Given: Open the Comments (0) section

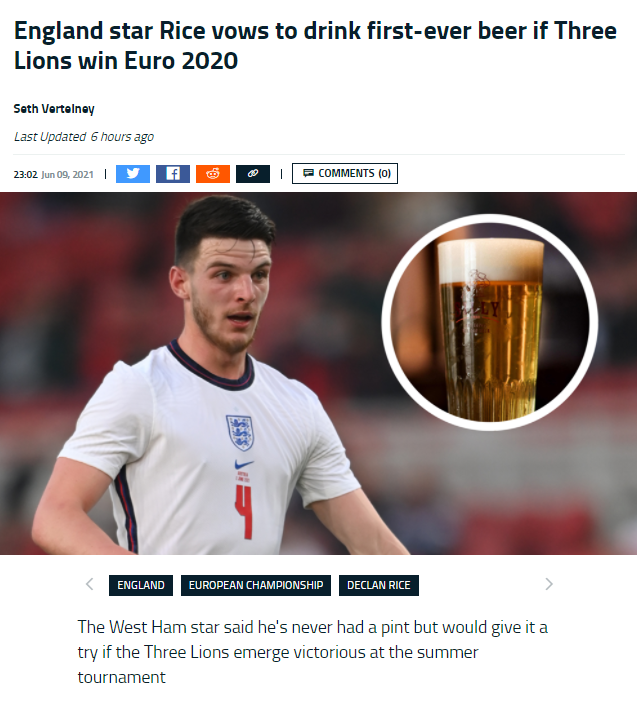Looking at the screenshot, I should [x=345, y=173].
